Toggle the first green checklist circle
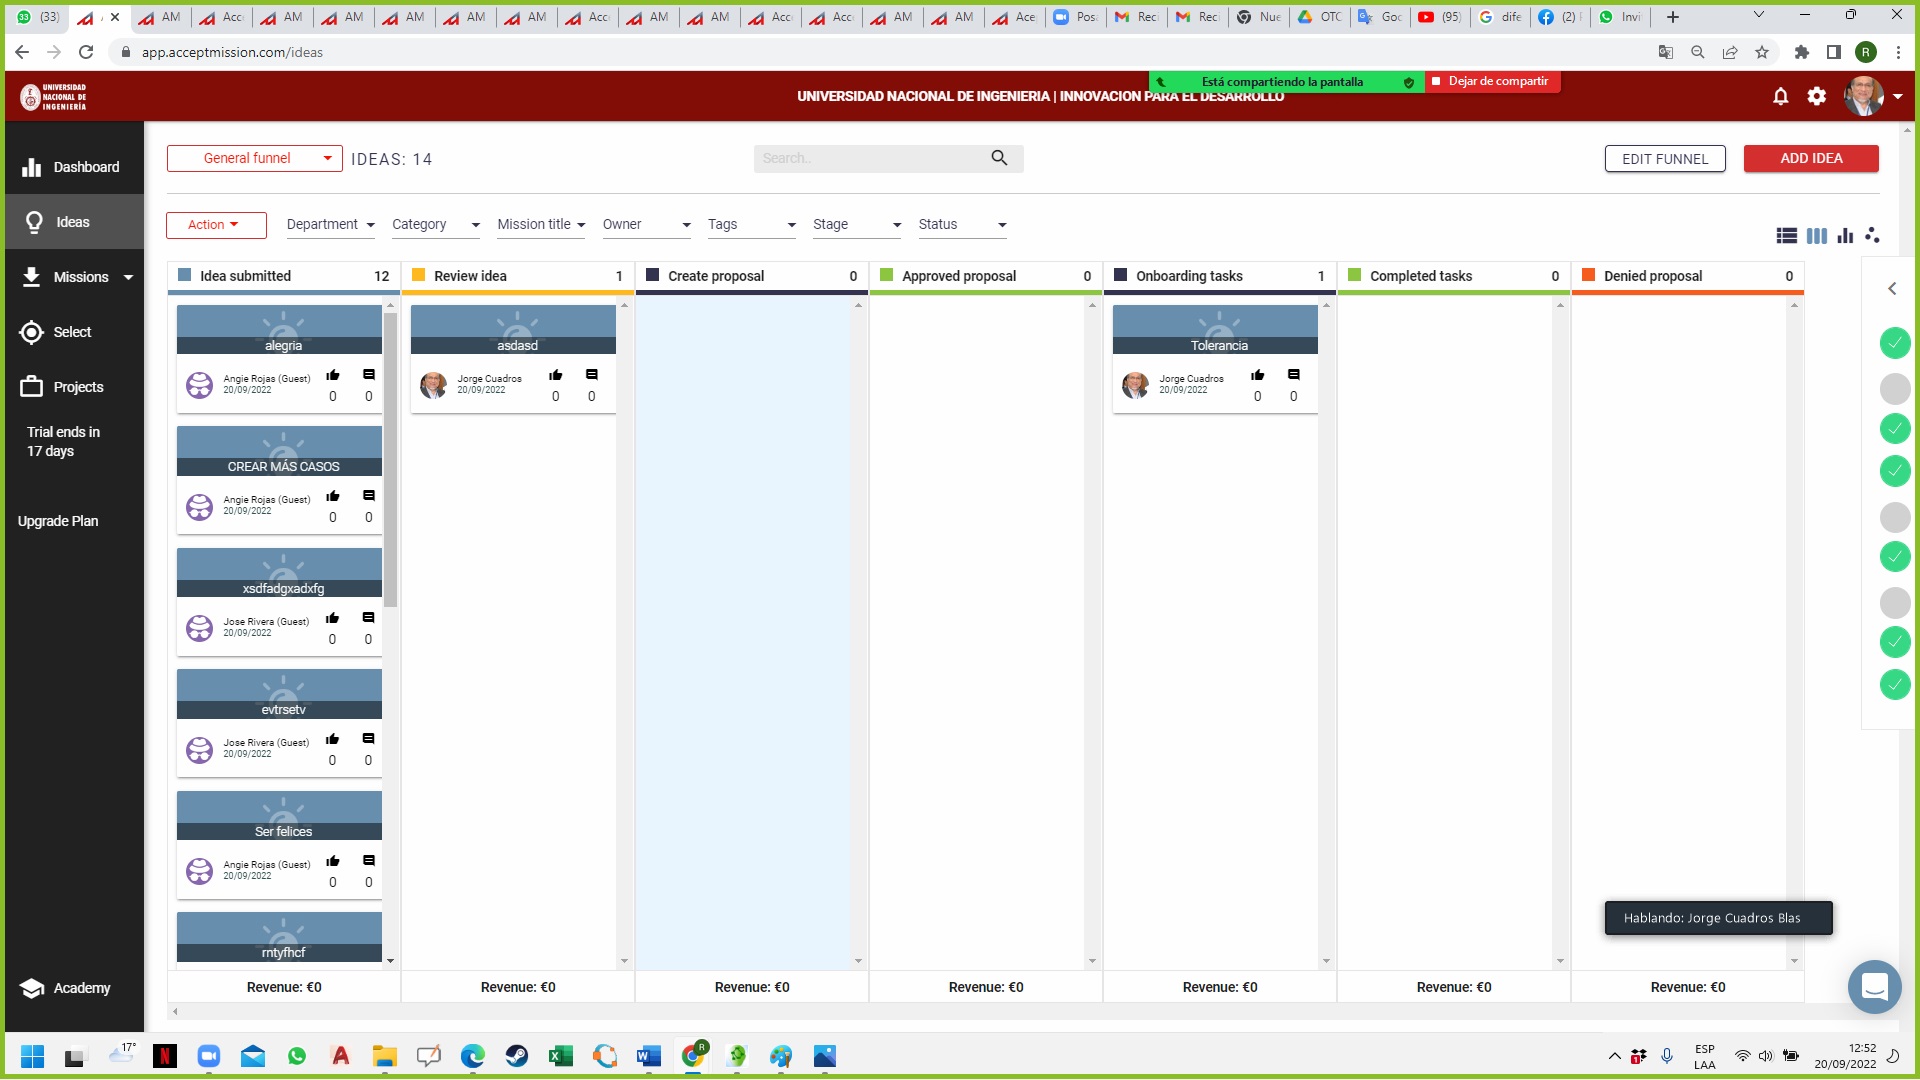The width and height of the screenshot is (1920, 1080). pos(1894,343)
